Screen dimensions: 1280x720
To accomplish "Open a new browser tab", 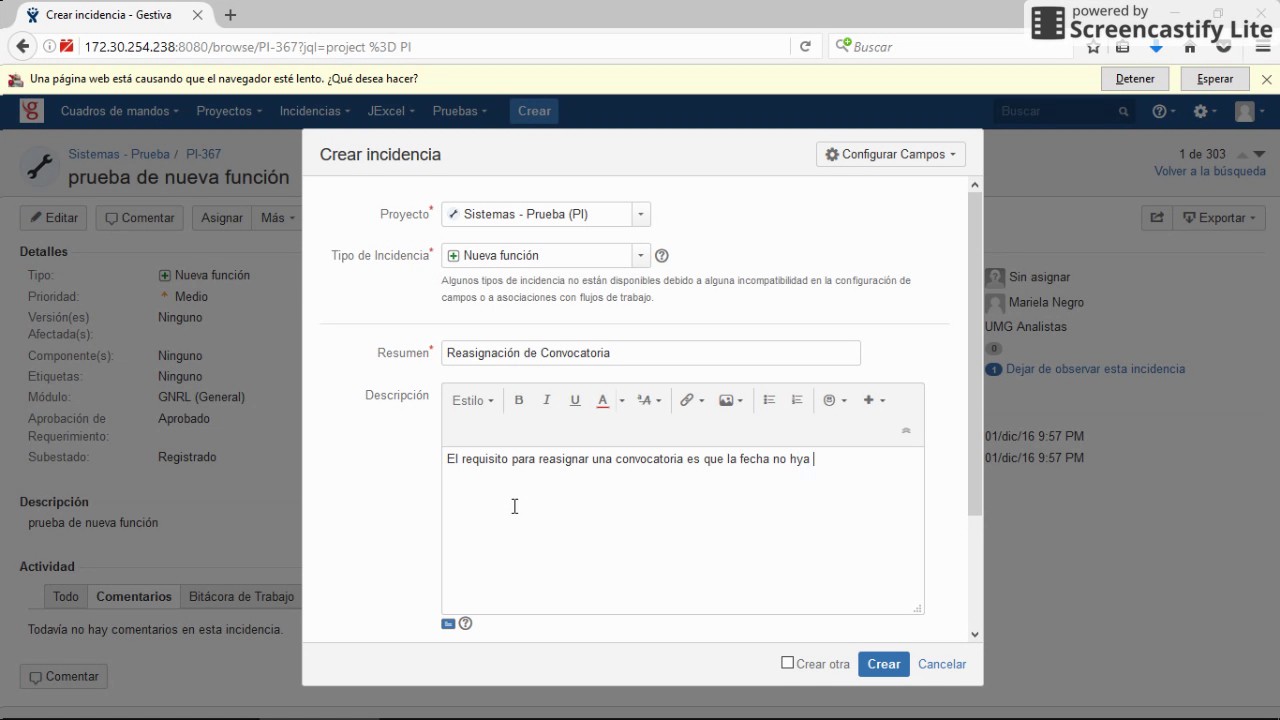I will pyautogui.click(x=231, y=15).
